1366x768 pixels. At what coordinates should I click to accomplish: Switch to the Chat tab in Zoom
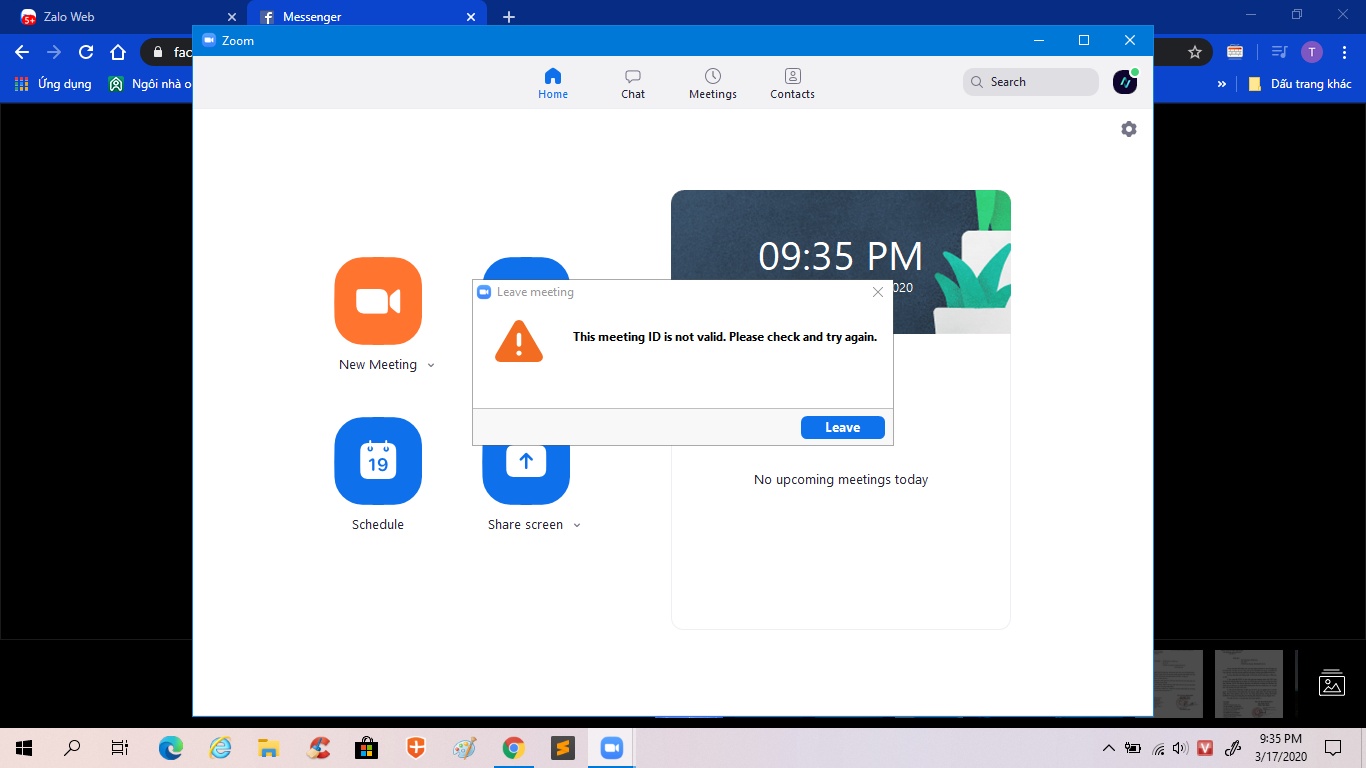coord(633,83)
